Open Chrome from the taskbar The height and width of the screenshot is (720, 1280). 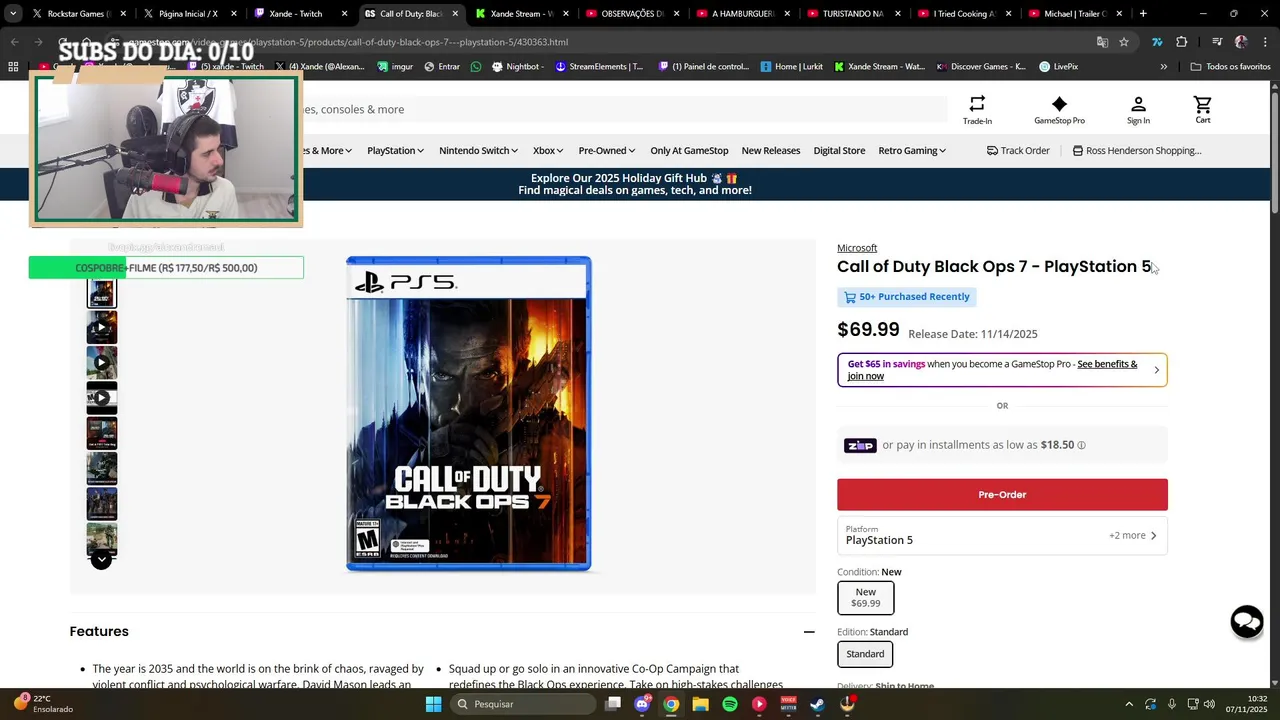click(x=671, y=704)
